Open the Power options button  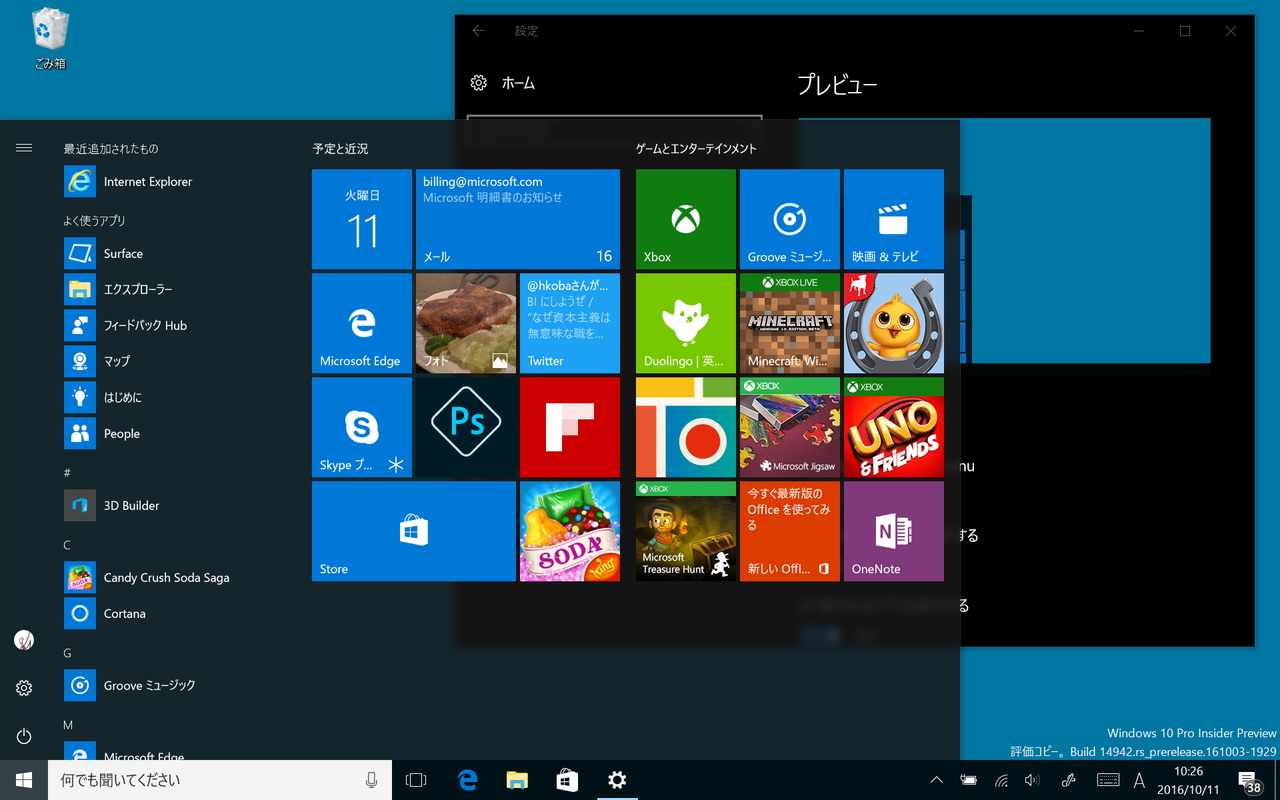pyautogui.click(x=24, y=736)
